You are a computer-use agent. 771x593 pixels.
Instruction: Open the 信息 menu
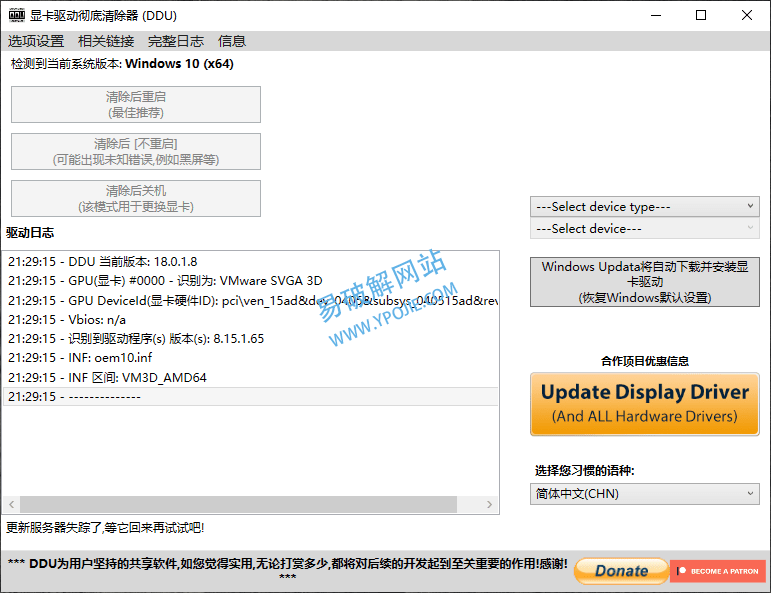[232, 41]
